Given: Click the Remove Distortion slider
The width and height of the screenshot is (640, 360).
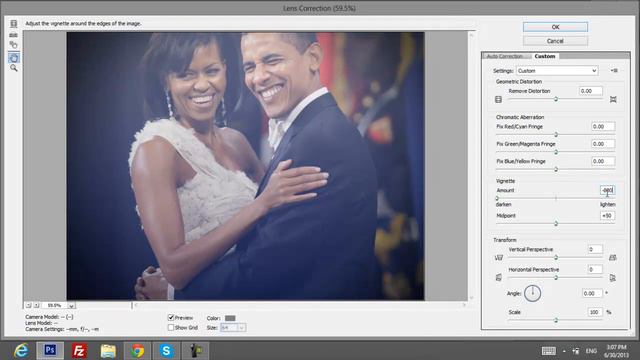Looking at the screenshot, I should [556, 99].
